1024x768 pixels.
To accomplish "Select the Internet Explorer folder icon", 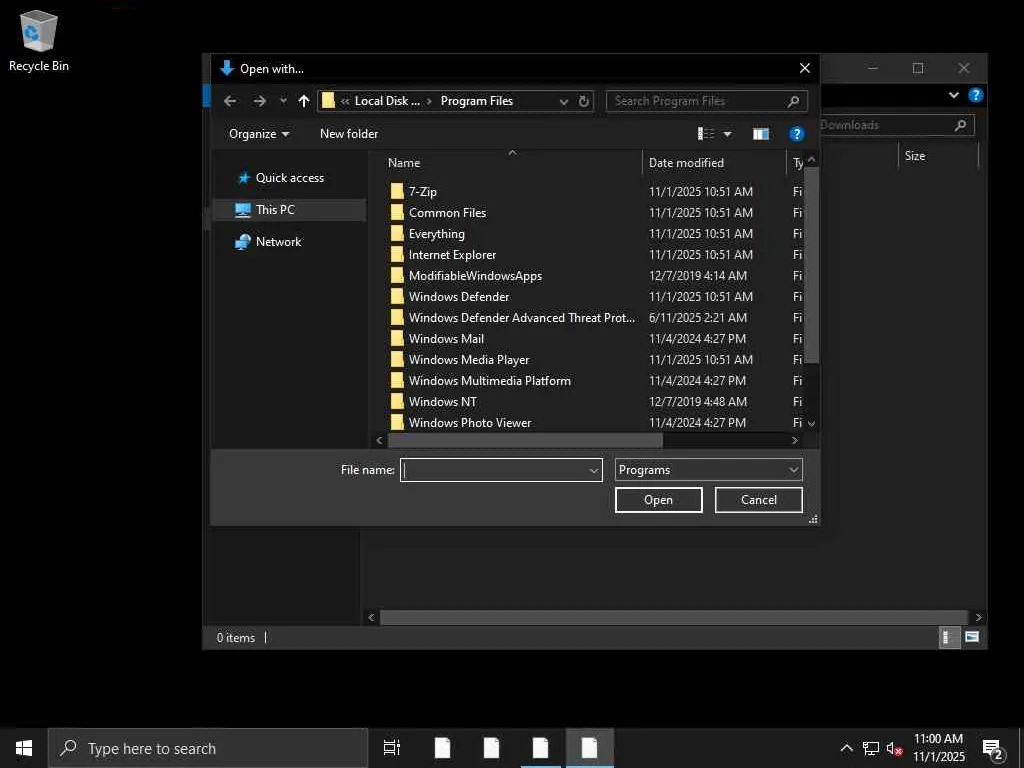I will click(397, 254).
